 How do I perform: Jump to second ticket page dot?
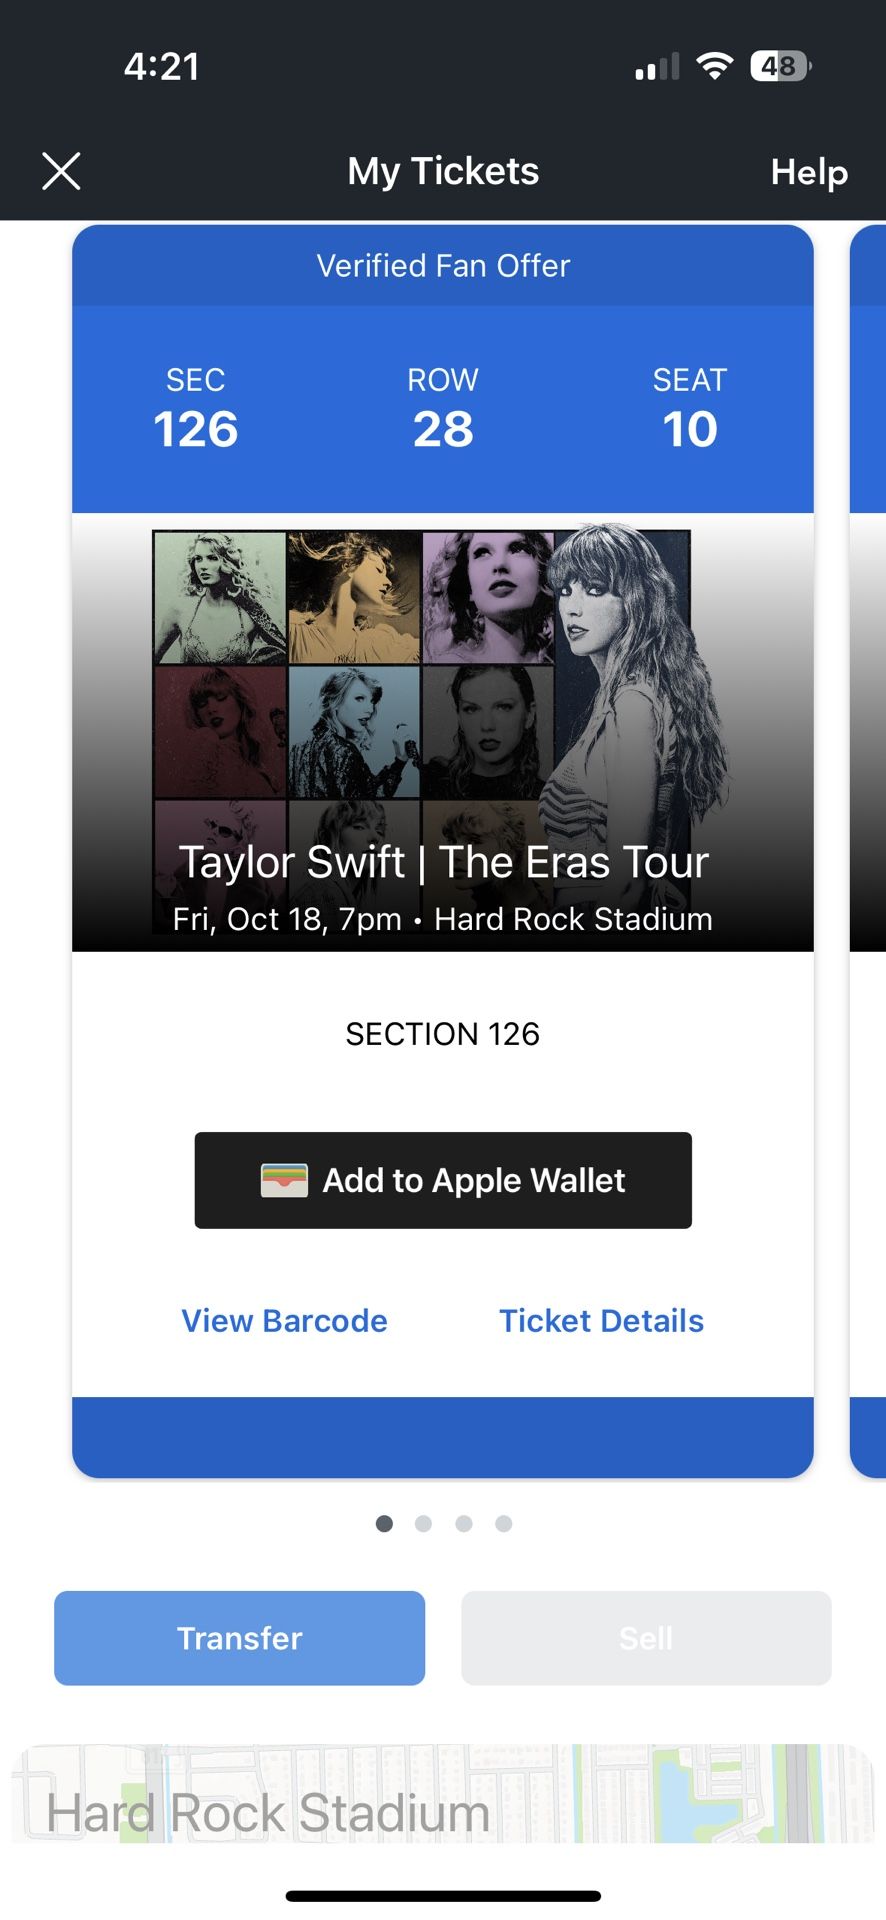point(424,1523)
